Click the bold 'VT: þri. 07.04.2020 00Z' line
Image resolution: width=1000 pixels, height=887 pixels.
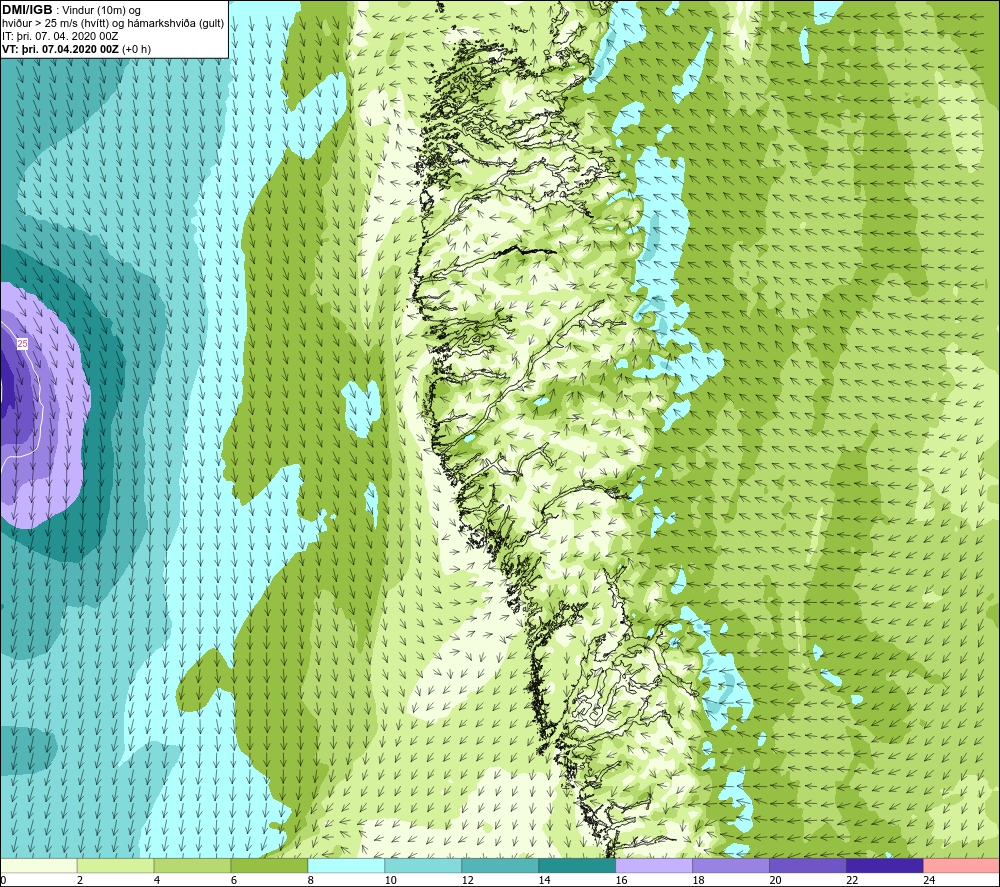click(x=60, y=49)
